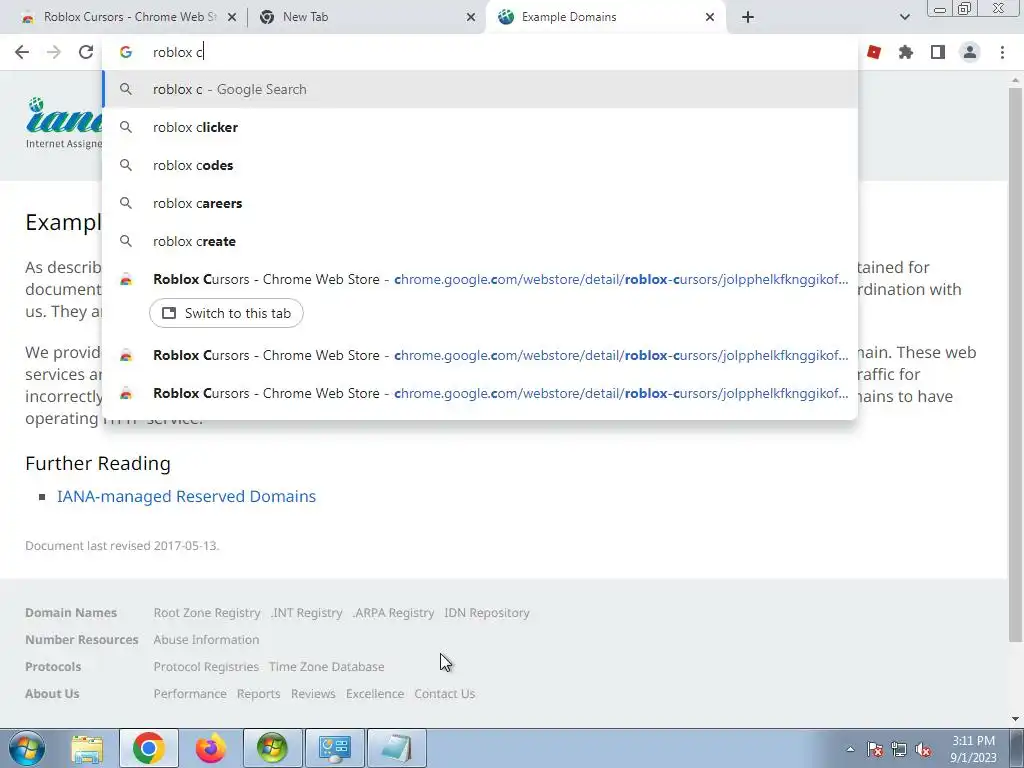This screenshot has height=768, width=1024.
Task: Open Chrome's three-dot menu
Action: (1002, 52)
